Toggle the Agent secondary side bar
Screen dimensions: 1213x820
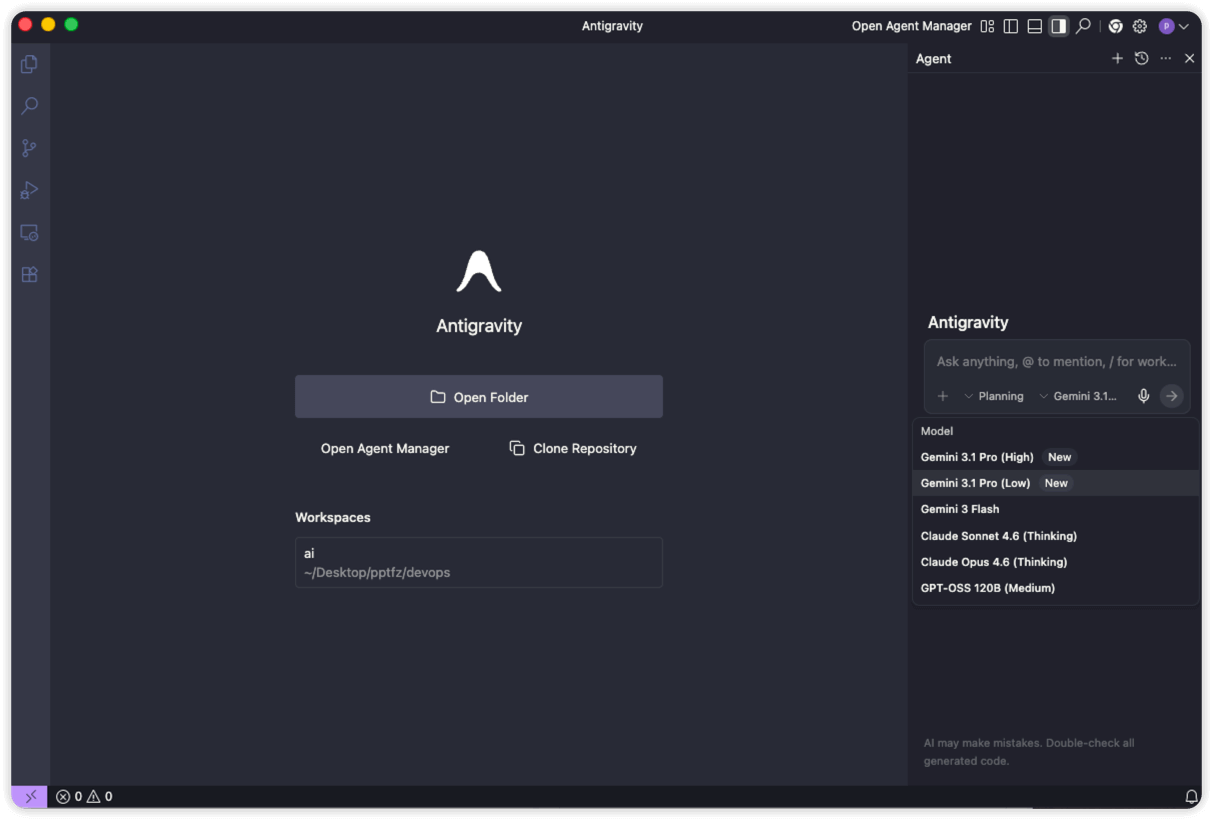pyautogui.click(x=1059, y=26)
